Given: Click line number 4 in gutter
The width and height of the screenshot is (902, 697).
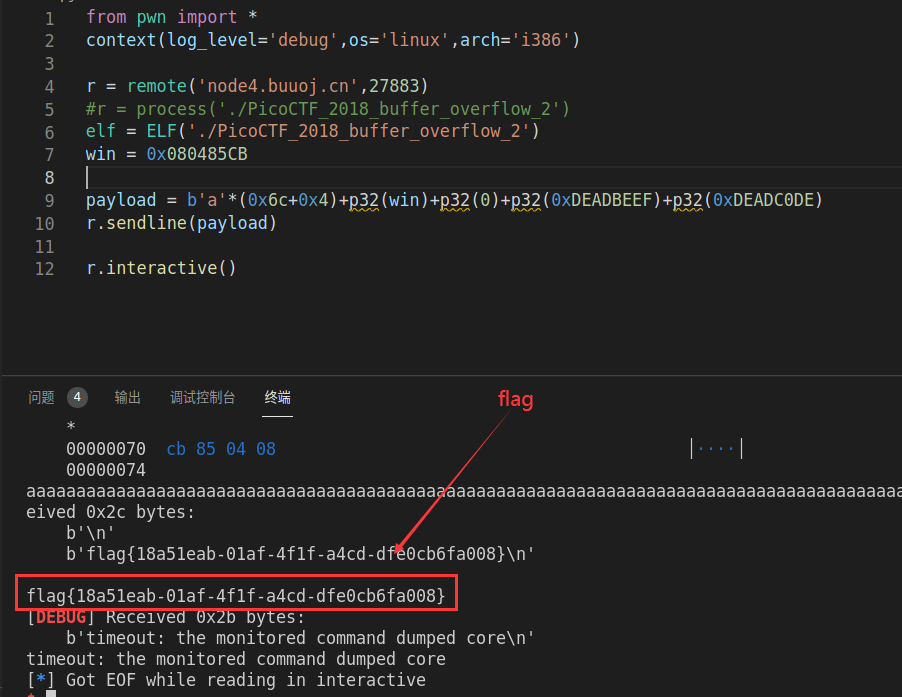Looking at the screenshot, I should point(49,87).
